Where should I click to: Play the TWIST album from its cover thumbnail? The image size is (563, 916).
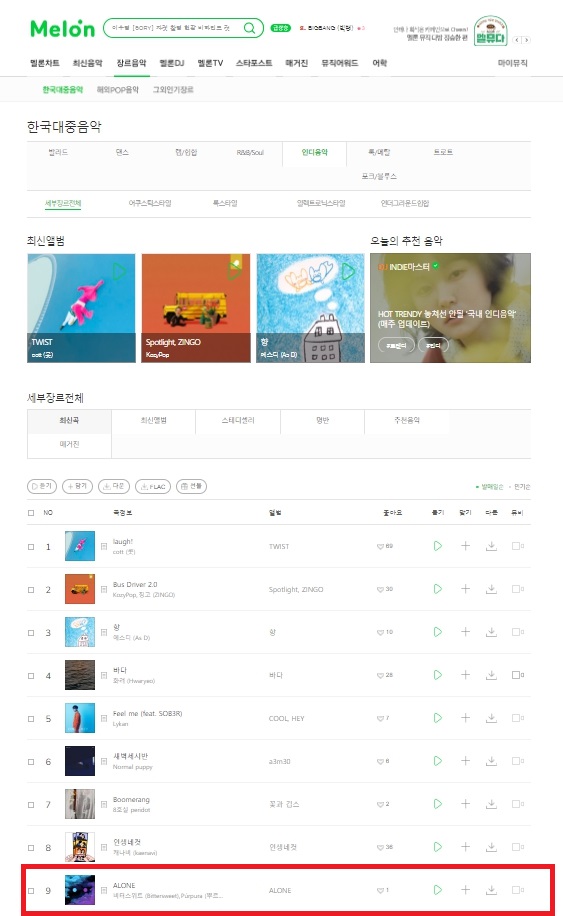119,272
